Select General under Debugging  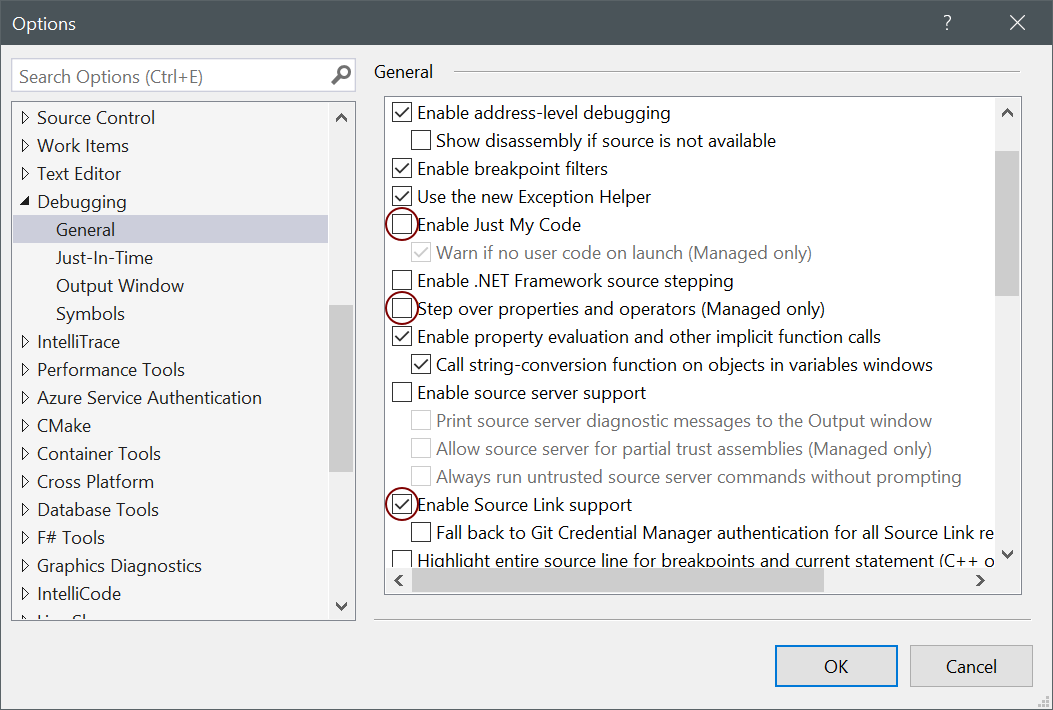tap(171, 230)
